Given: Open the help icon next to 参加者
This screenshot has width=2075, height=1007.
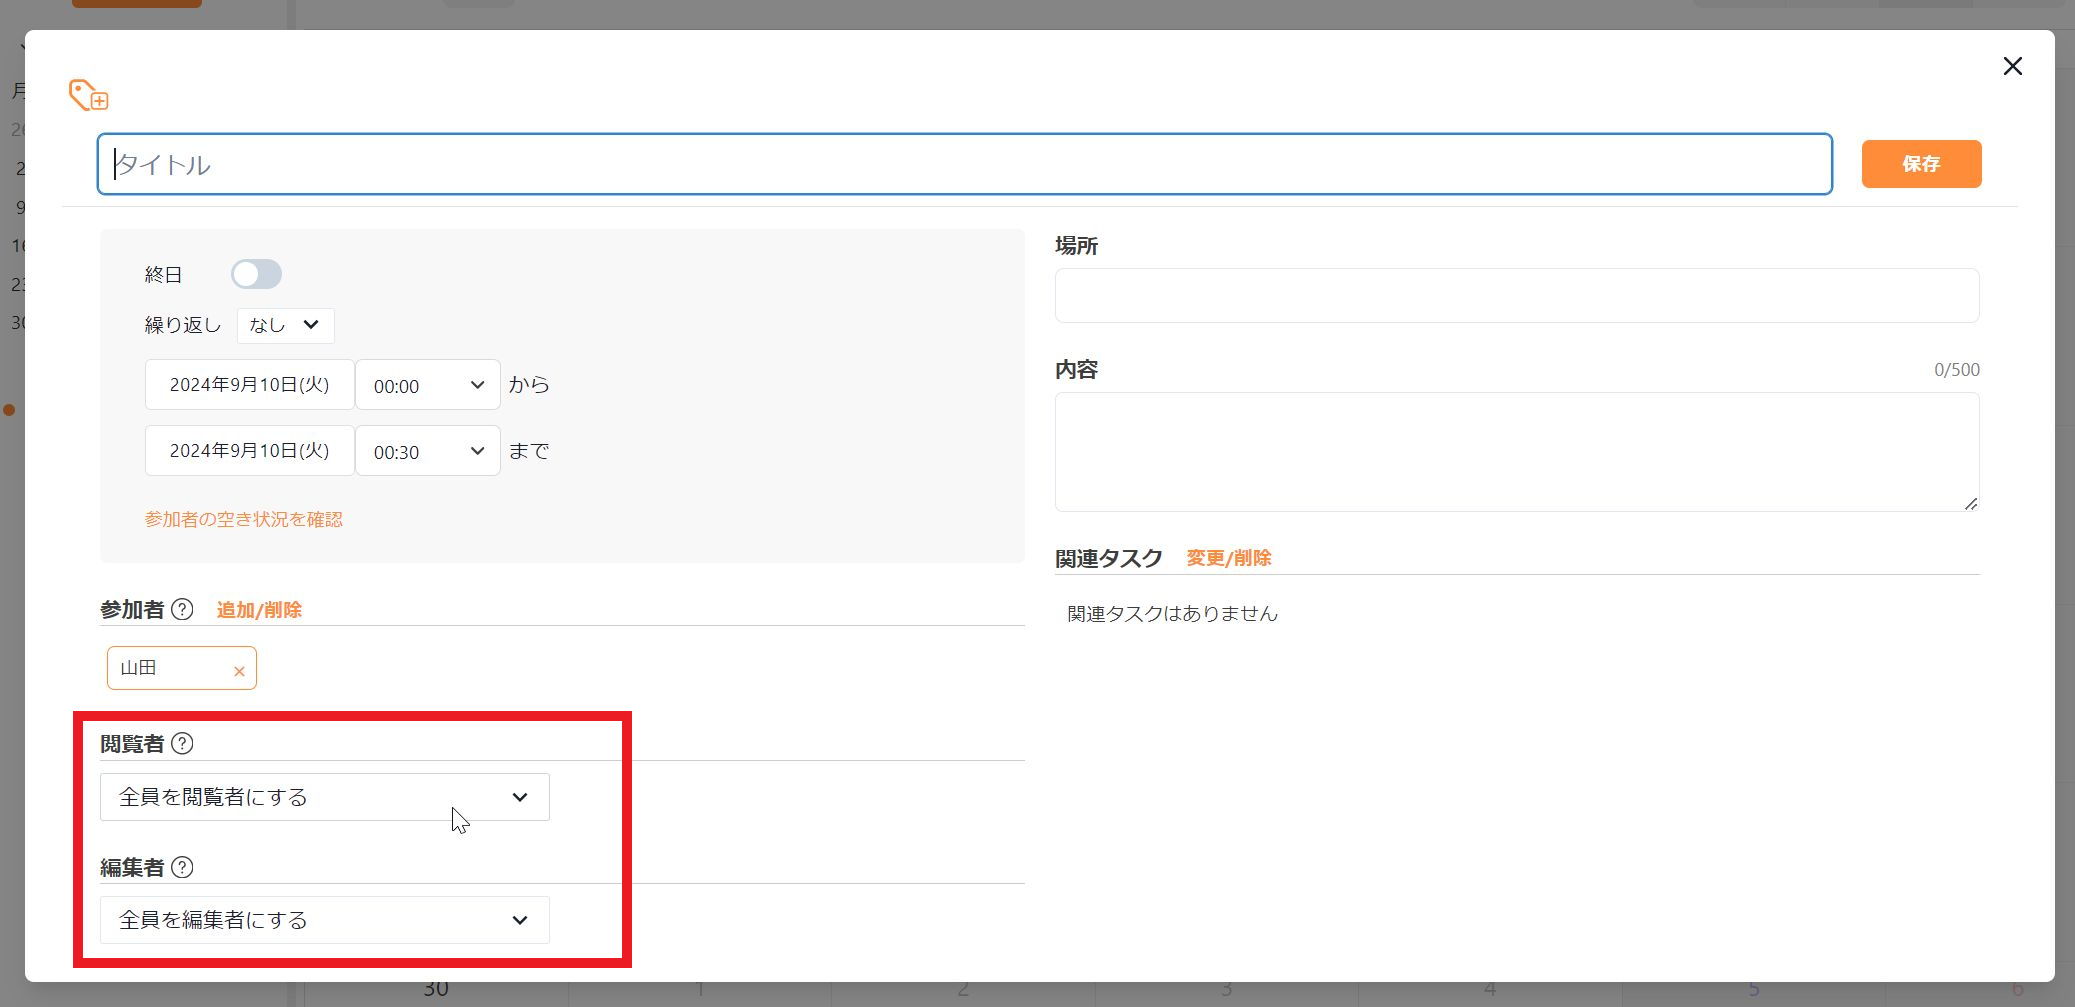Looking at the screenshot, I should pos(184,609).
